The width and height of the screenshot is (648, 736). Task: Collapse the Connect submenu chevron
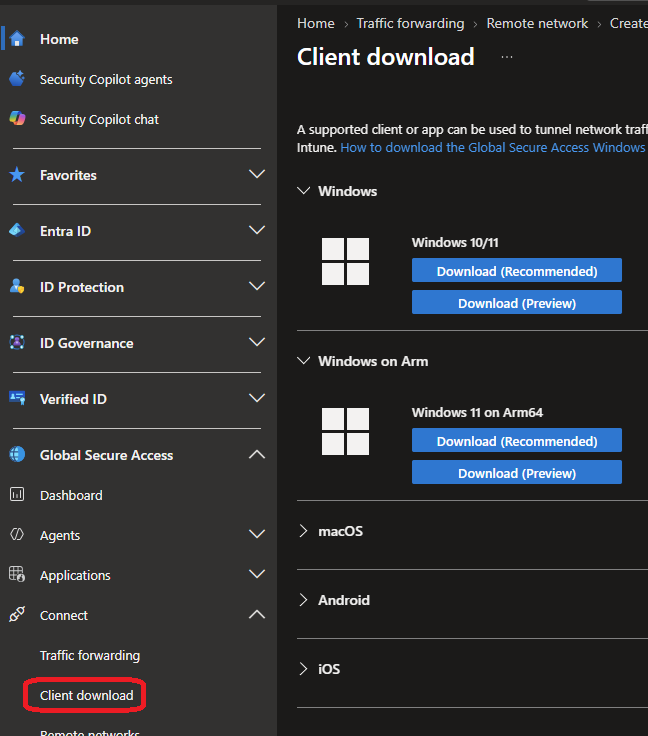(257, 614)
